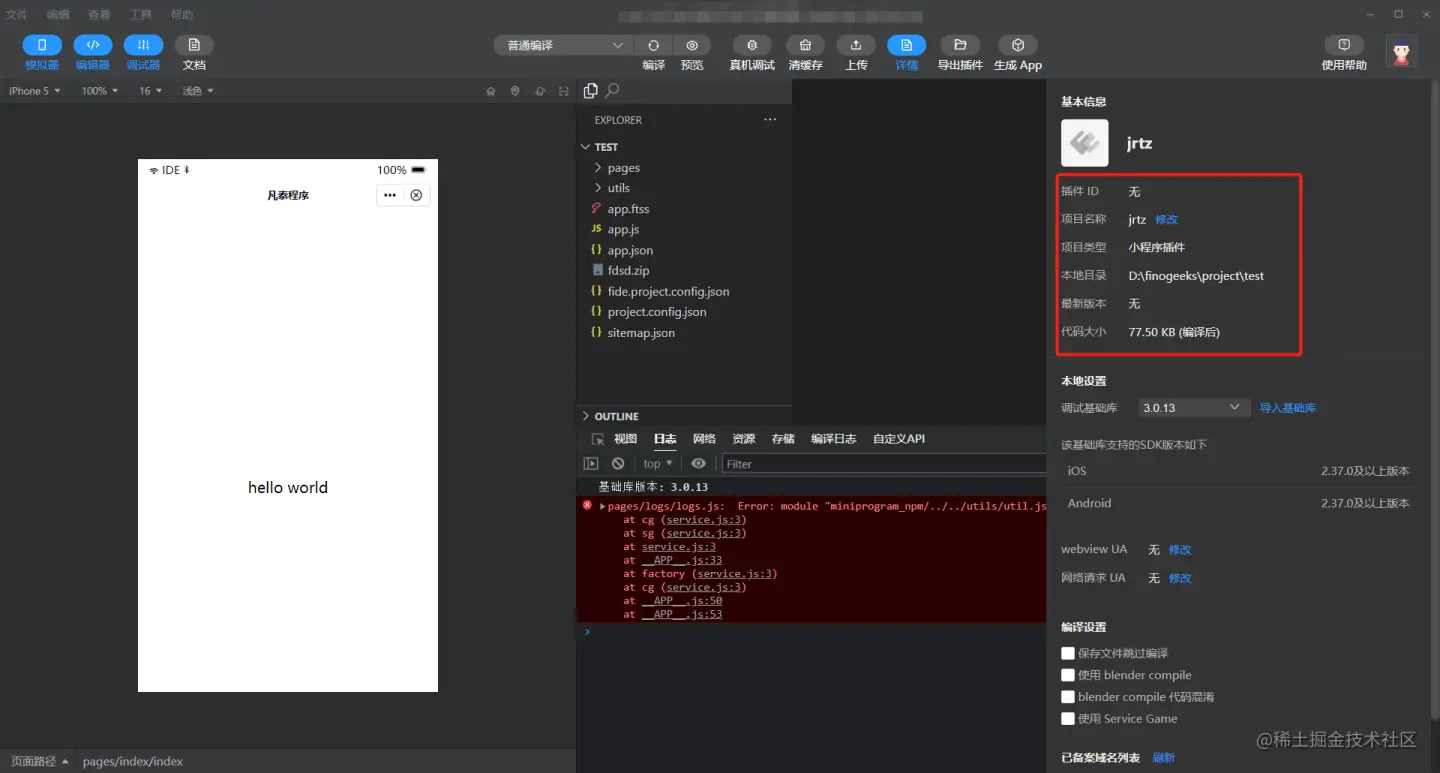
Task: Open the 文档 documentation button
Action: tap(194, 45)
